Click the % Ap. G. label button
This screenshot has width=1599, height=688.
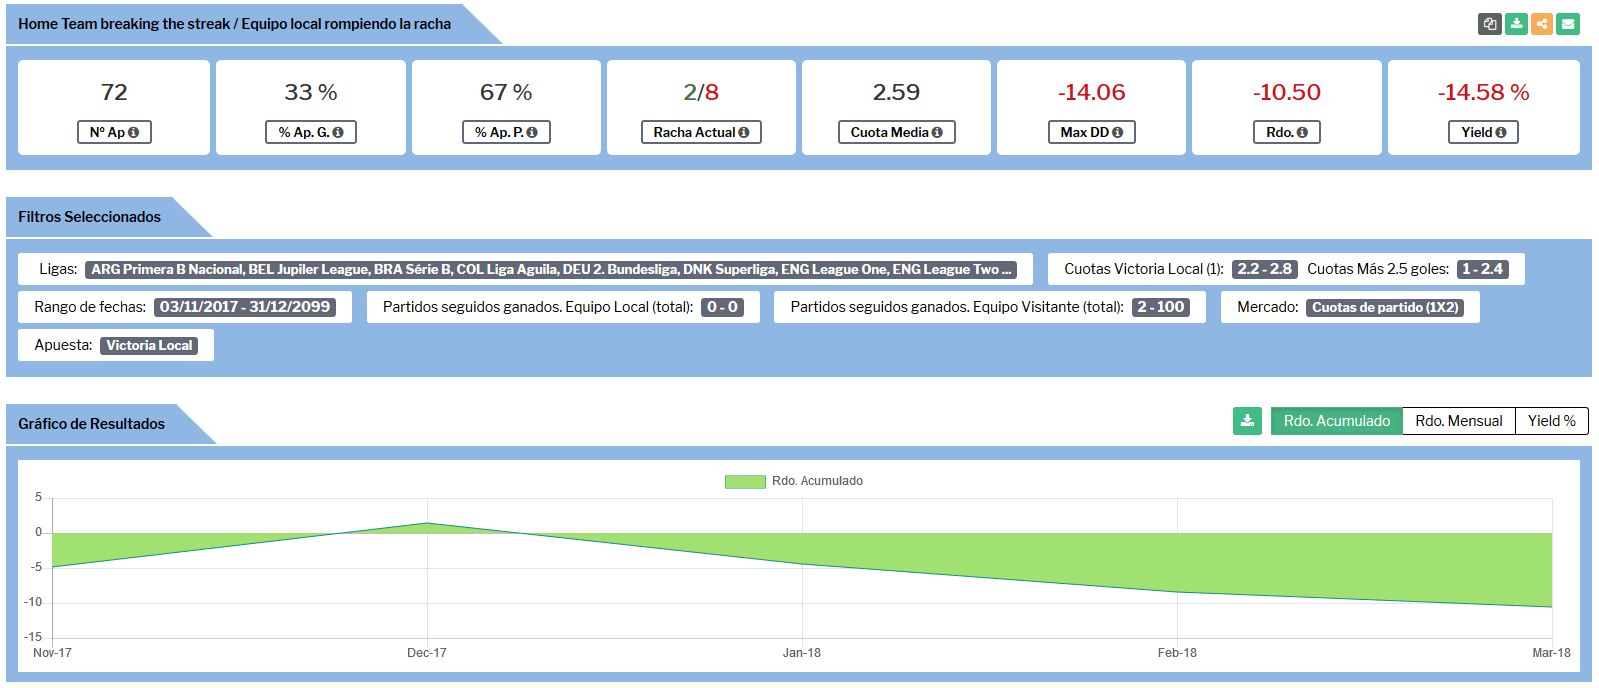point(310,132)
